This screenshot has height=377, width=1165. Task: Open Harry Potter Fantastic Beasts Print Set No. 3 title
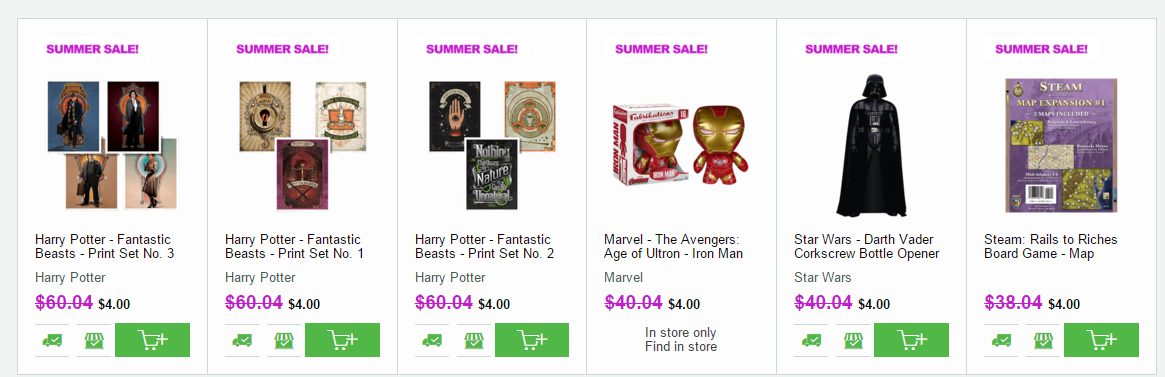[x=104, y=246]
